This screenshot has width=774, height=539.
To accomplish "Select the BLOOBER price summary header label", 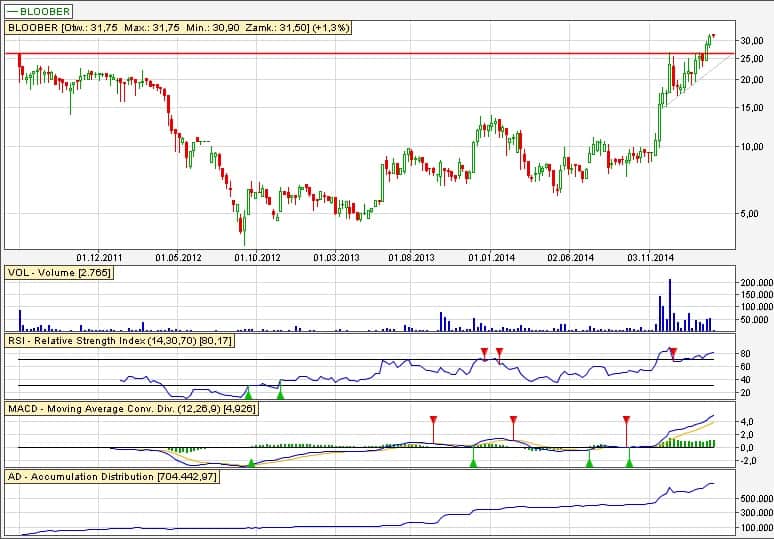I will click(178, 28).
